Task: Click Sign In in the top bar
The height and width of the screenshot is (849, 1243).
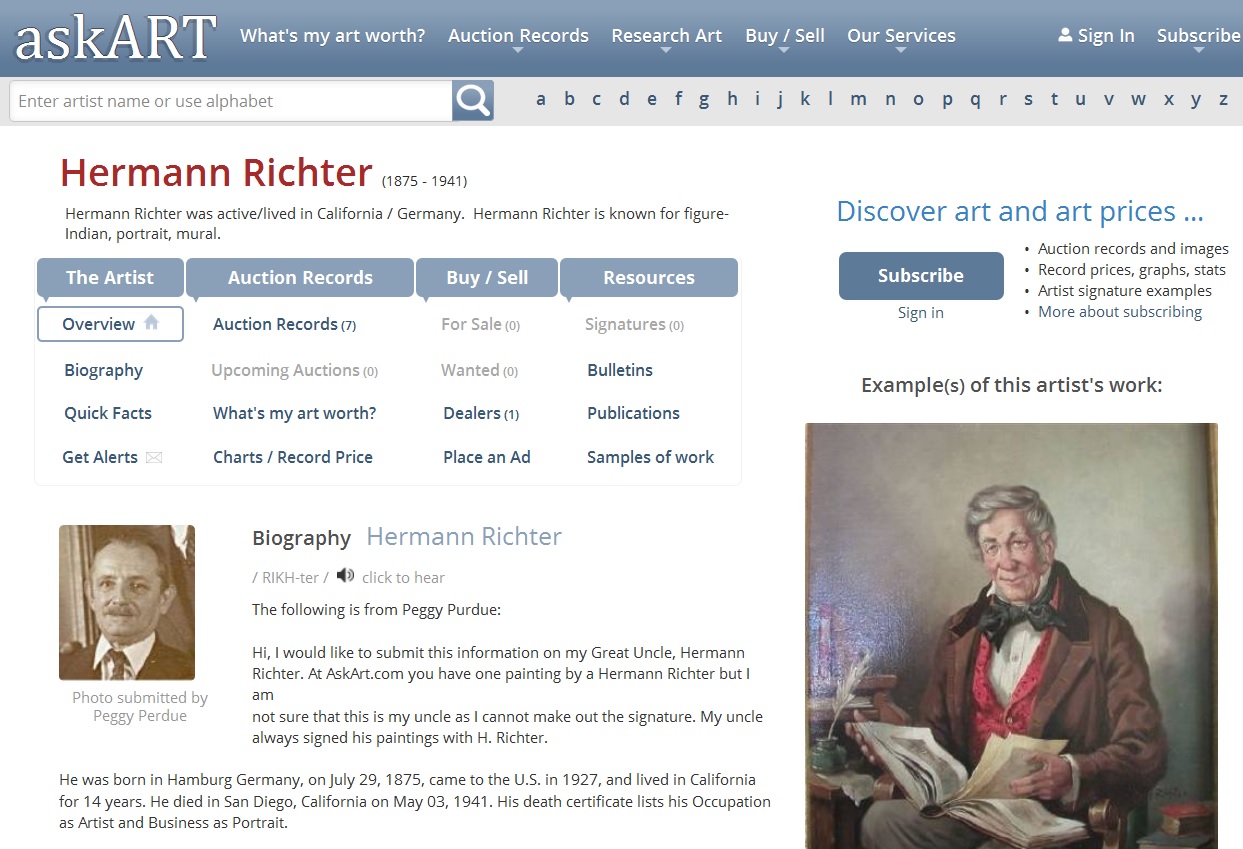Action: (x=1106, y=35)
